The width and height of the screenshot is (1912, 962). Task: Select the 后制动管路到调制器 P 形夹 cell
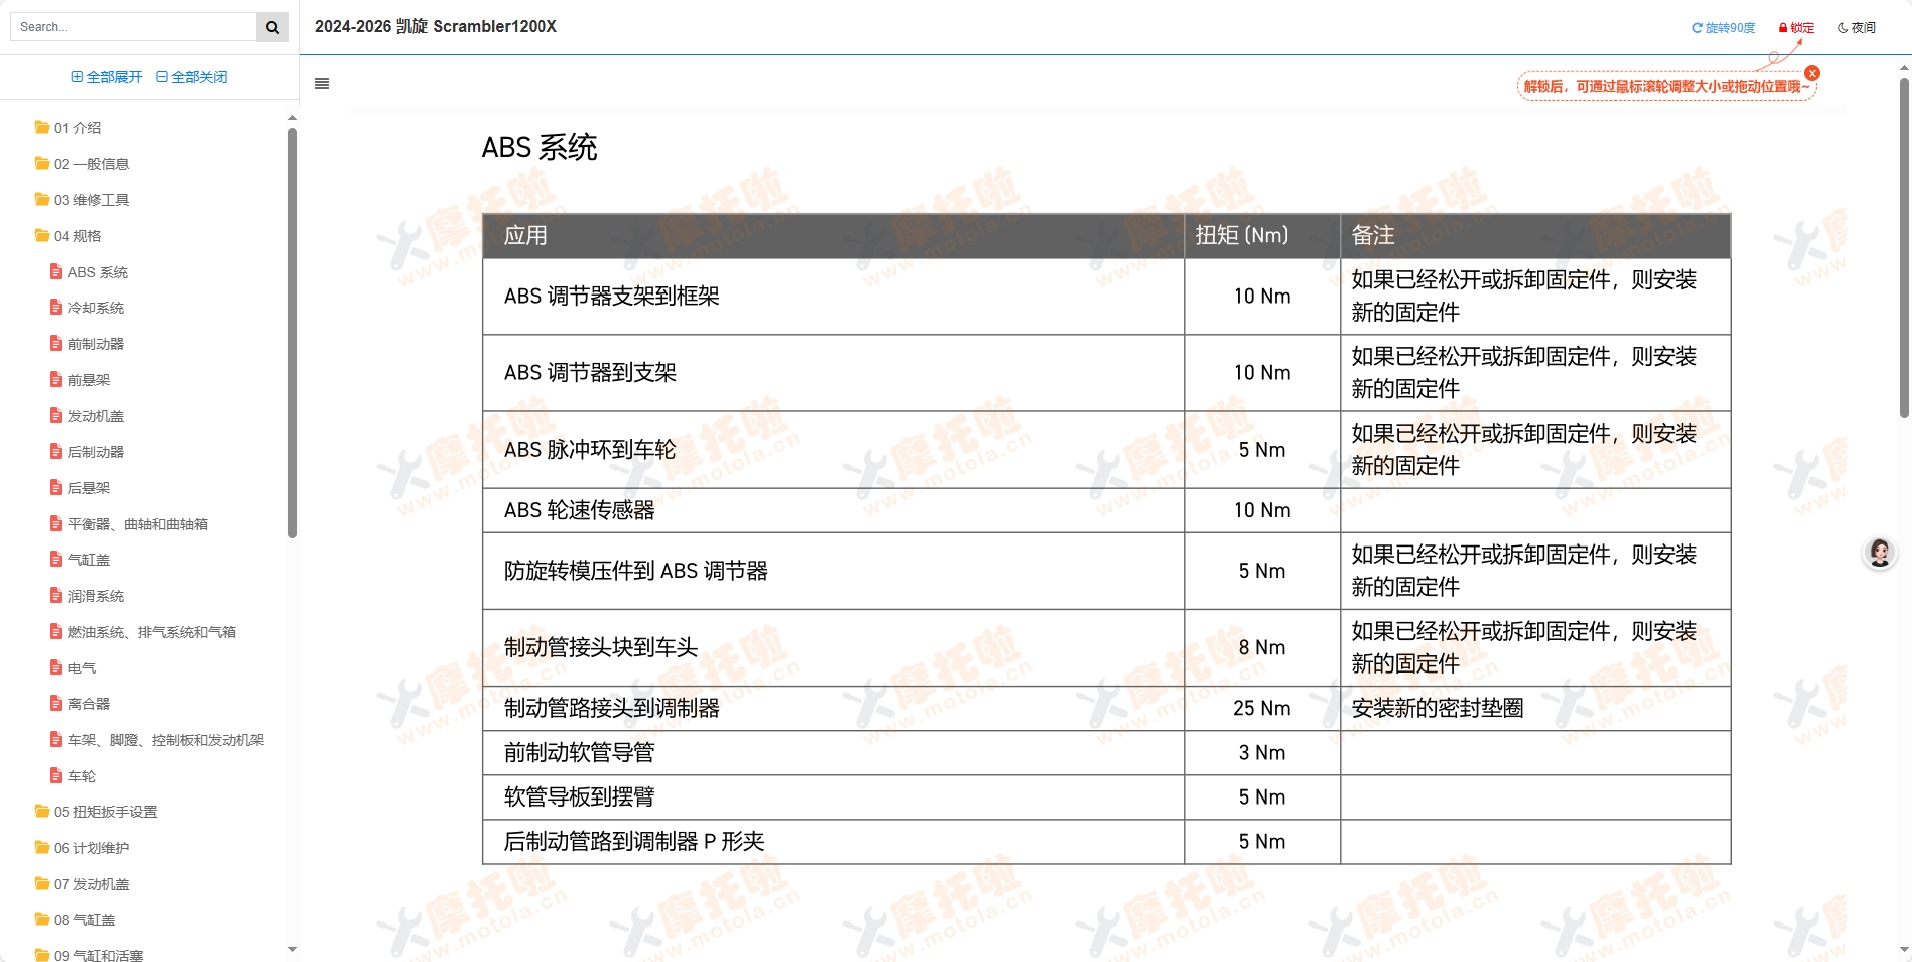click(833, 842)
